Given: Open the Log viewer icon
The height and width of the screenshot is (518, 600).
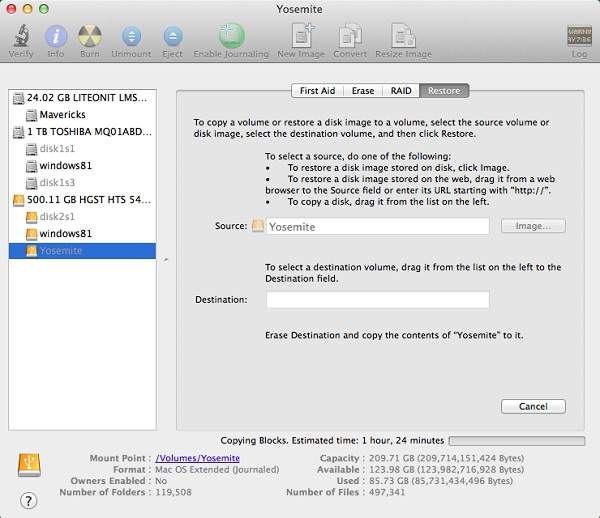Looking at the screenshot, I should [x=579, y=37].
